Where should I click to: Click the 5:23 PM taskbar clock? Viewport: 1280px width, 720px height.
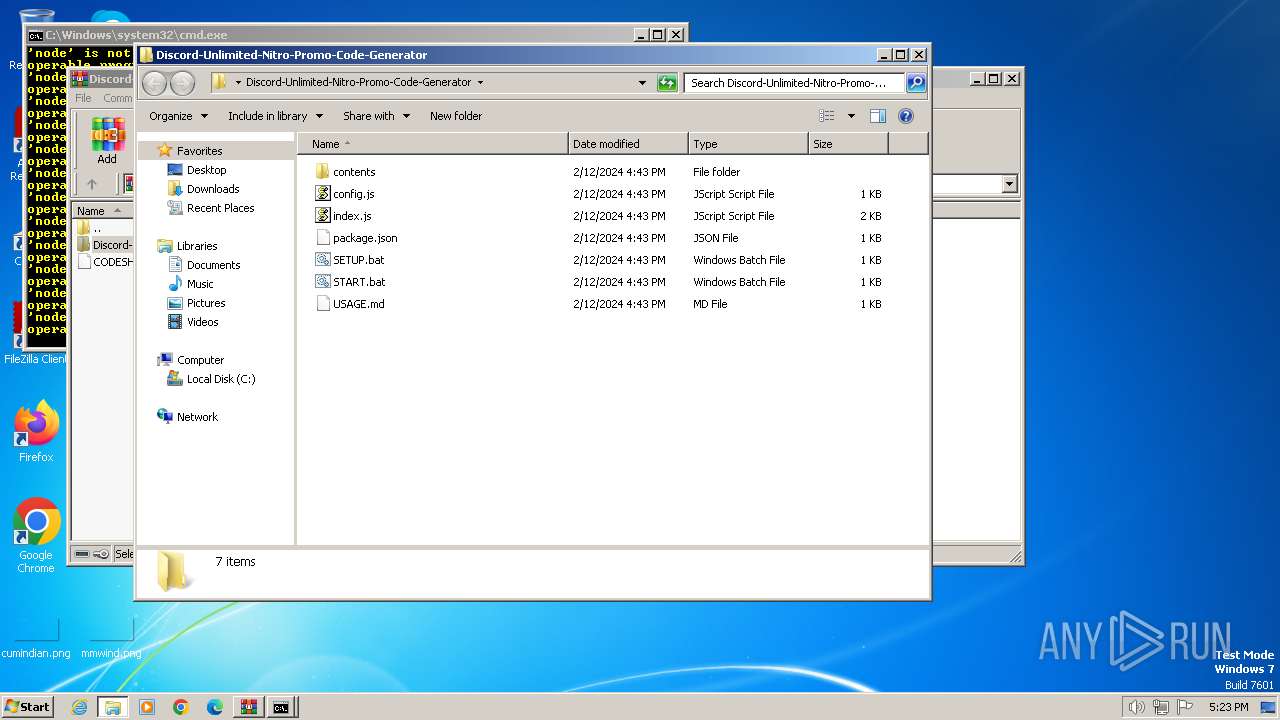click(x=1228, y=707)
